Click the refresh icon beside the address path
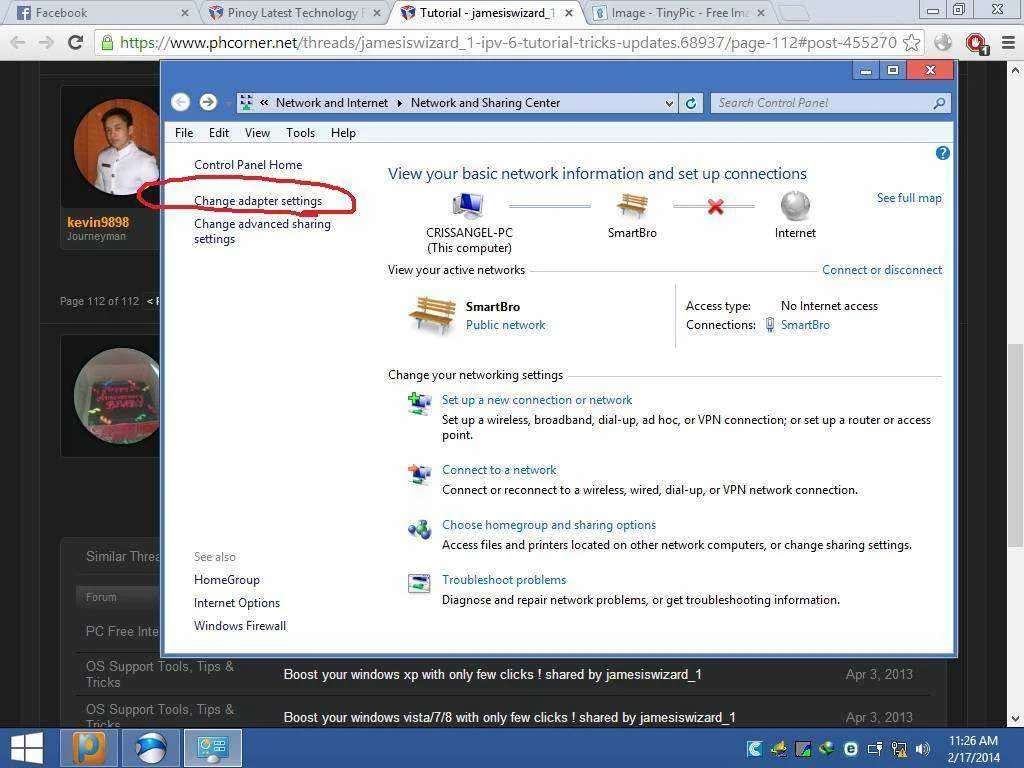Viewport: 1024px width, 768px height. [x=691, y=103]
